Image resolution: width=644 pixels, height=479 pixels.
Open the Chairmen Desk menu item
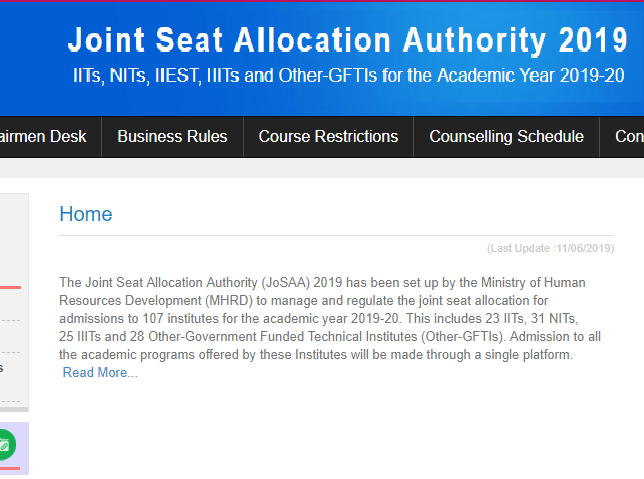tap(44, 137)
